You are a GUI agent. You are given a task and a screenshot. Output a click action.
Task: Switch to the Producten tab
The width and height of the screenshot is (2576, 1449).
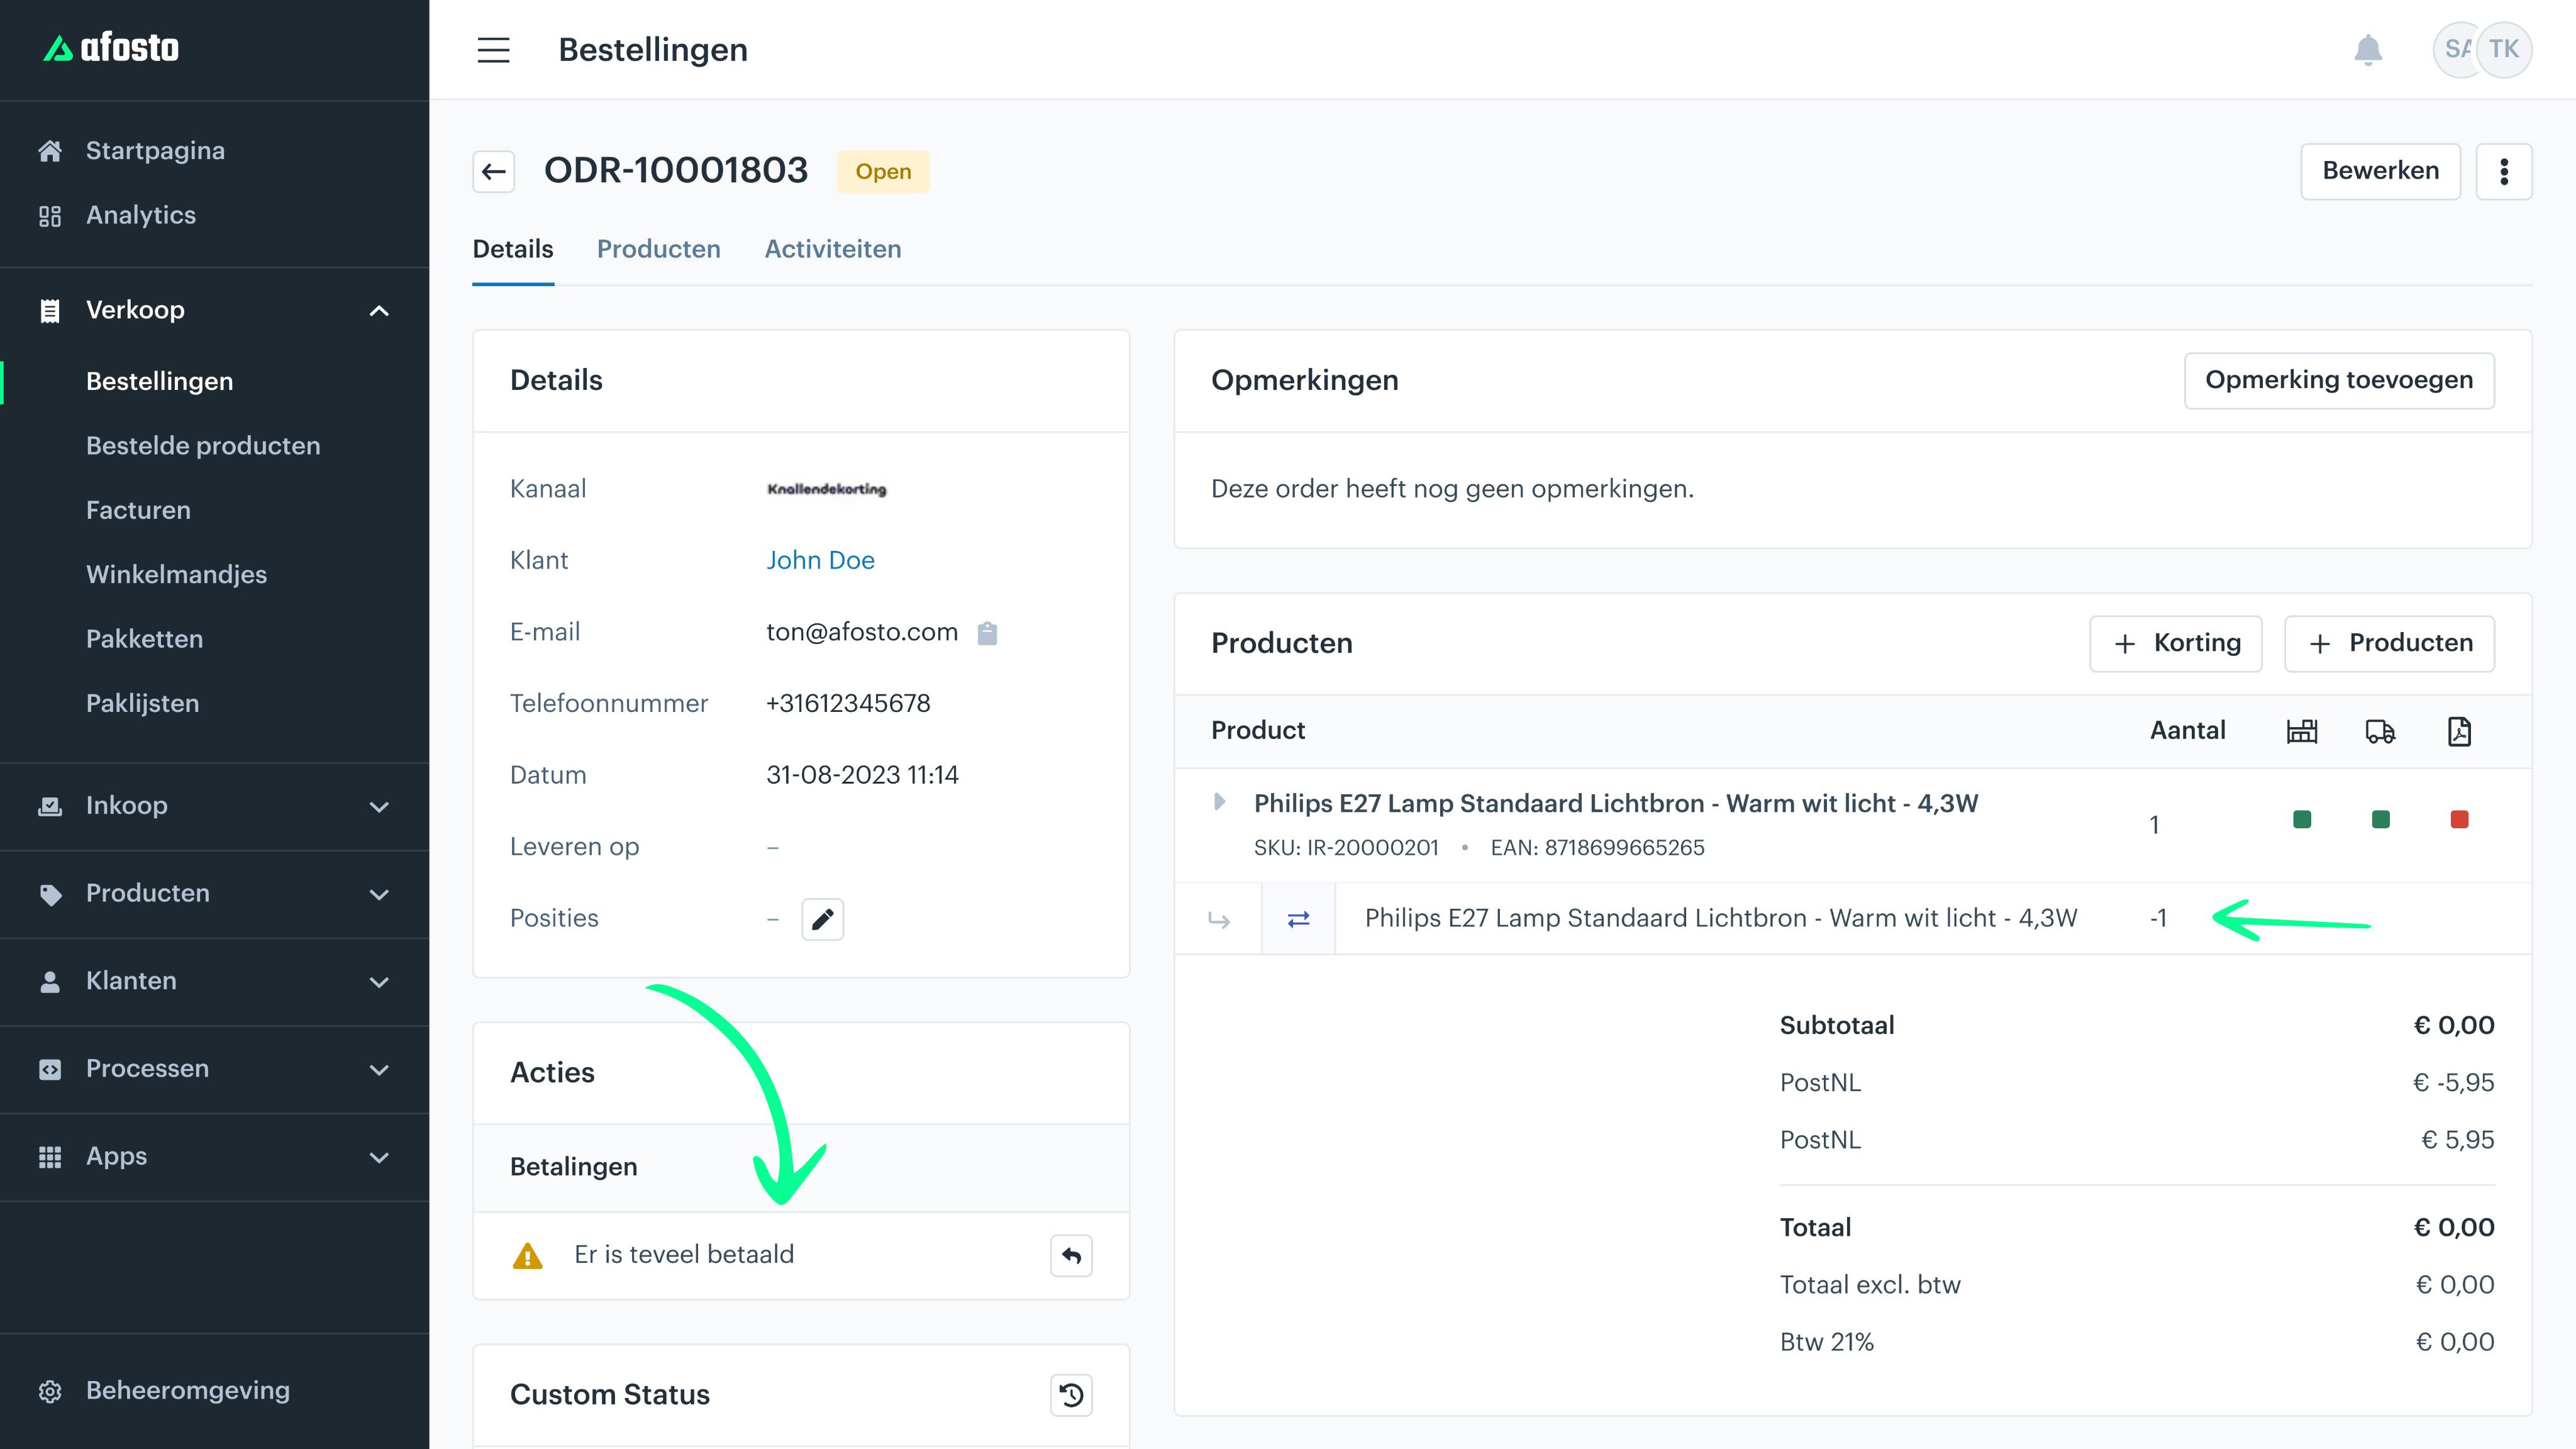(x=659, y=249)
